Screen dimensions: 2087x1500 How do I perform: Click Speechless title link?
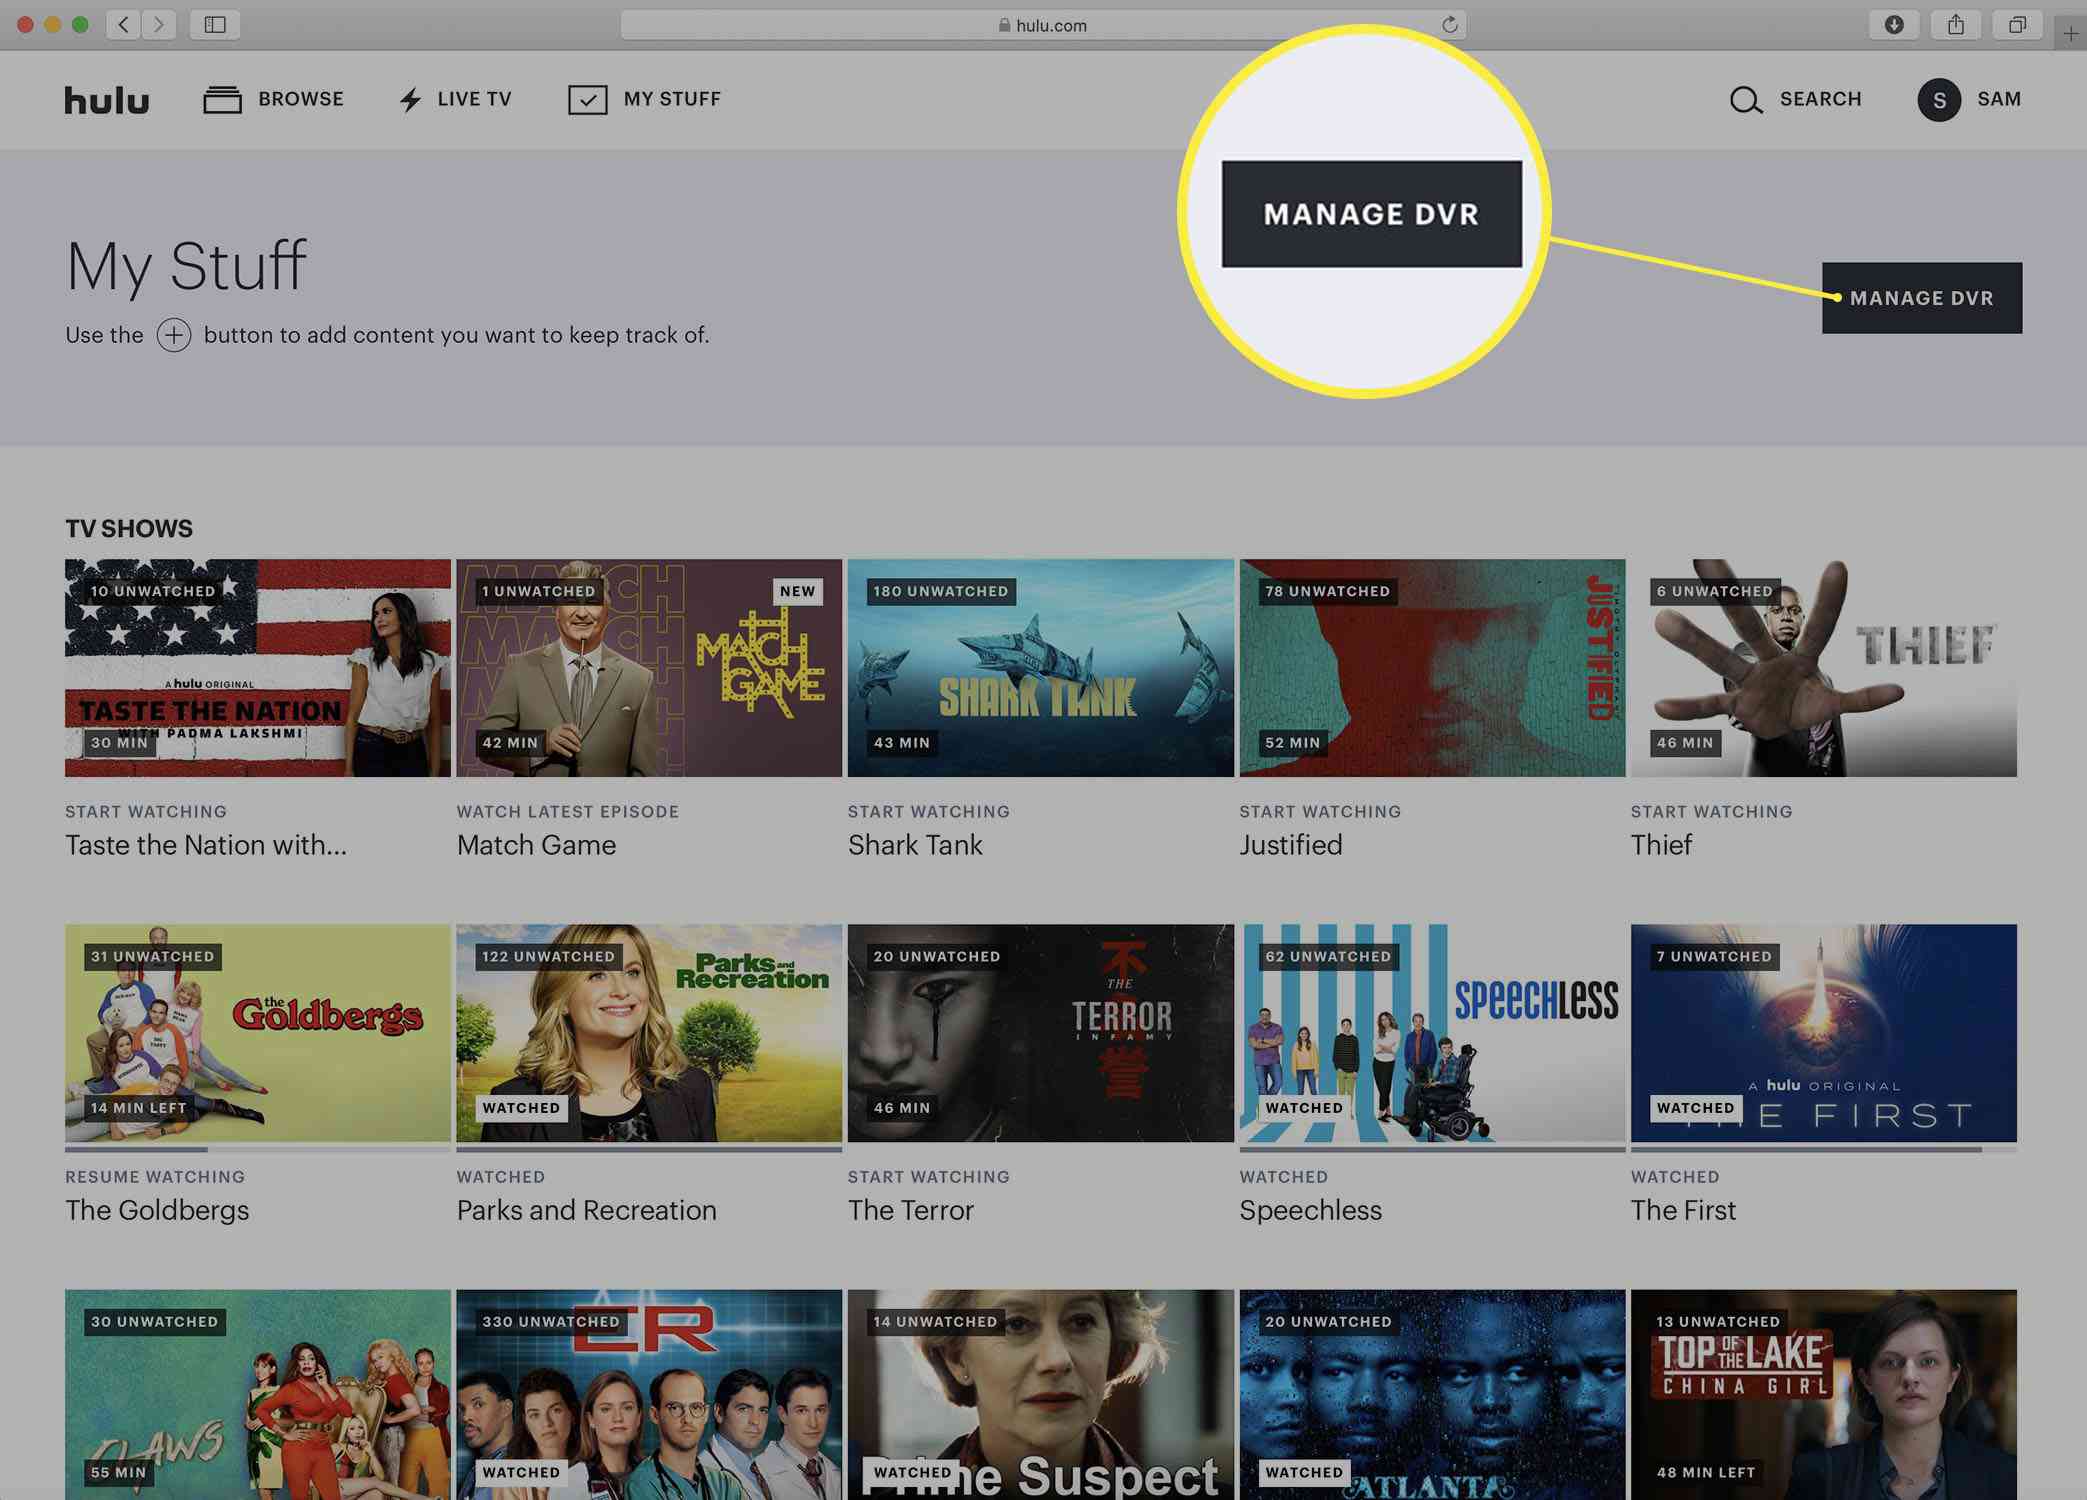(x=1311, y=1210)
